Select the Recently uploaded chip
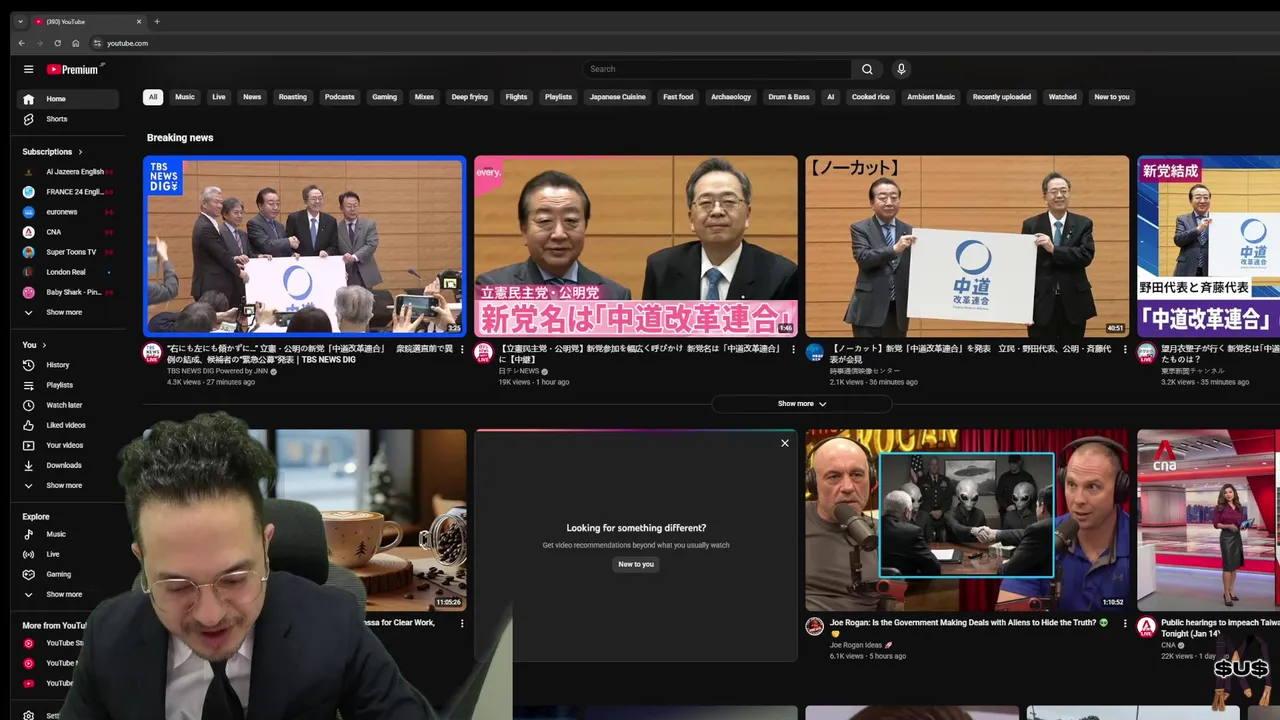Viewport: 1280px width, 720px height. click(1002, 97)
